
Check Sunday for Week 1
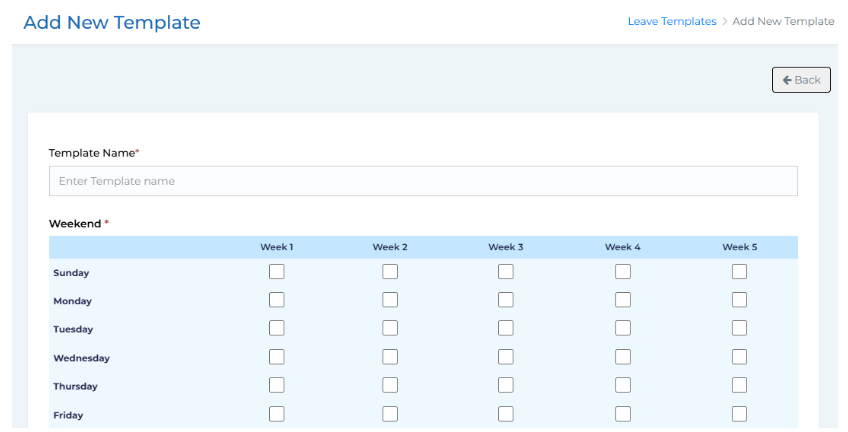point(277,272)
